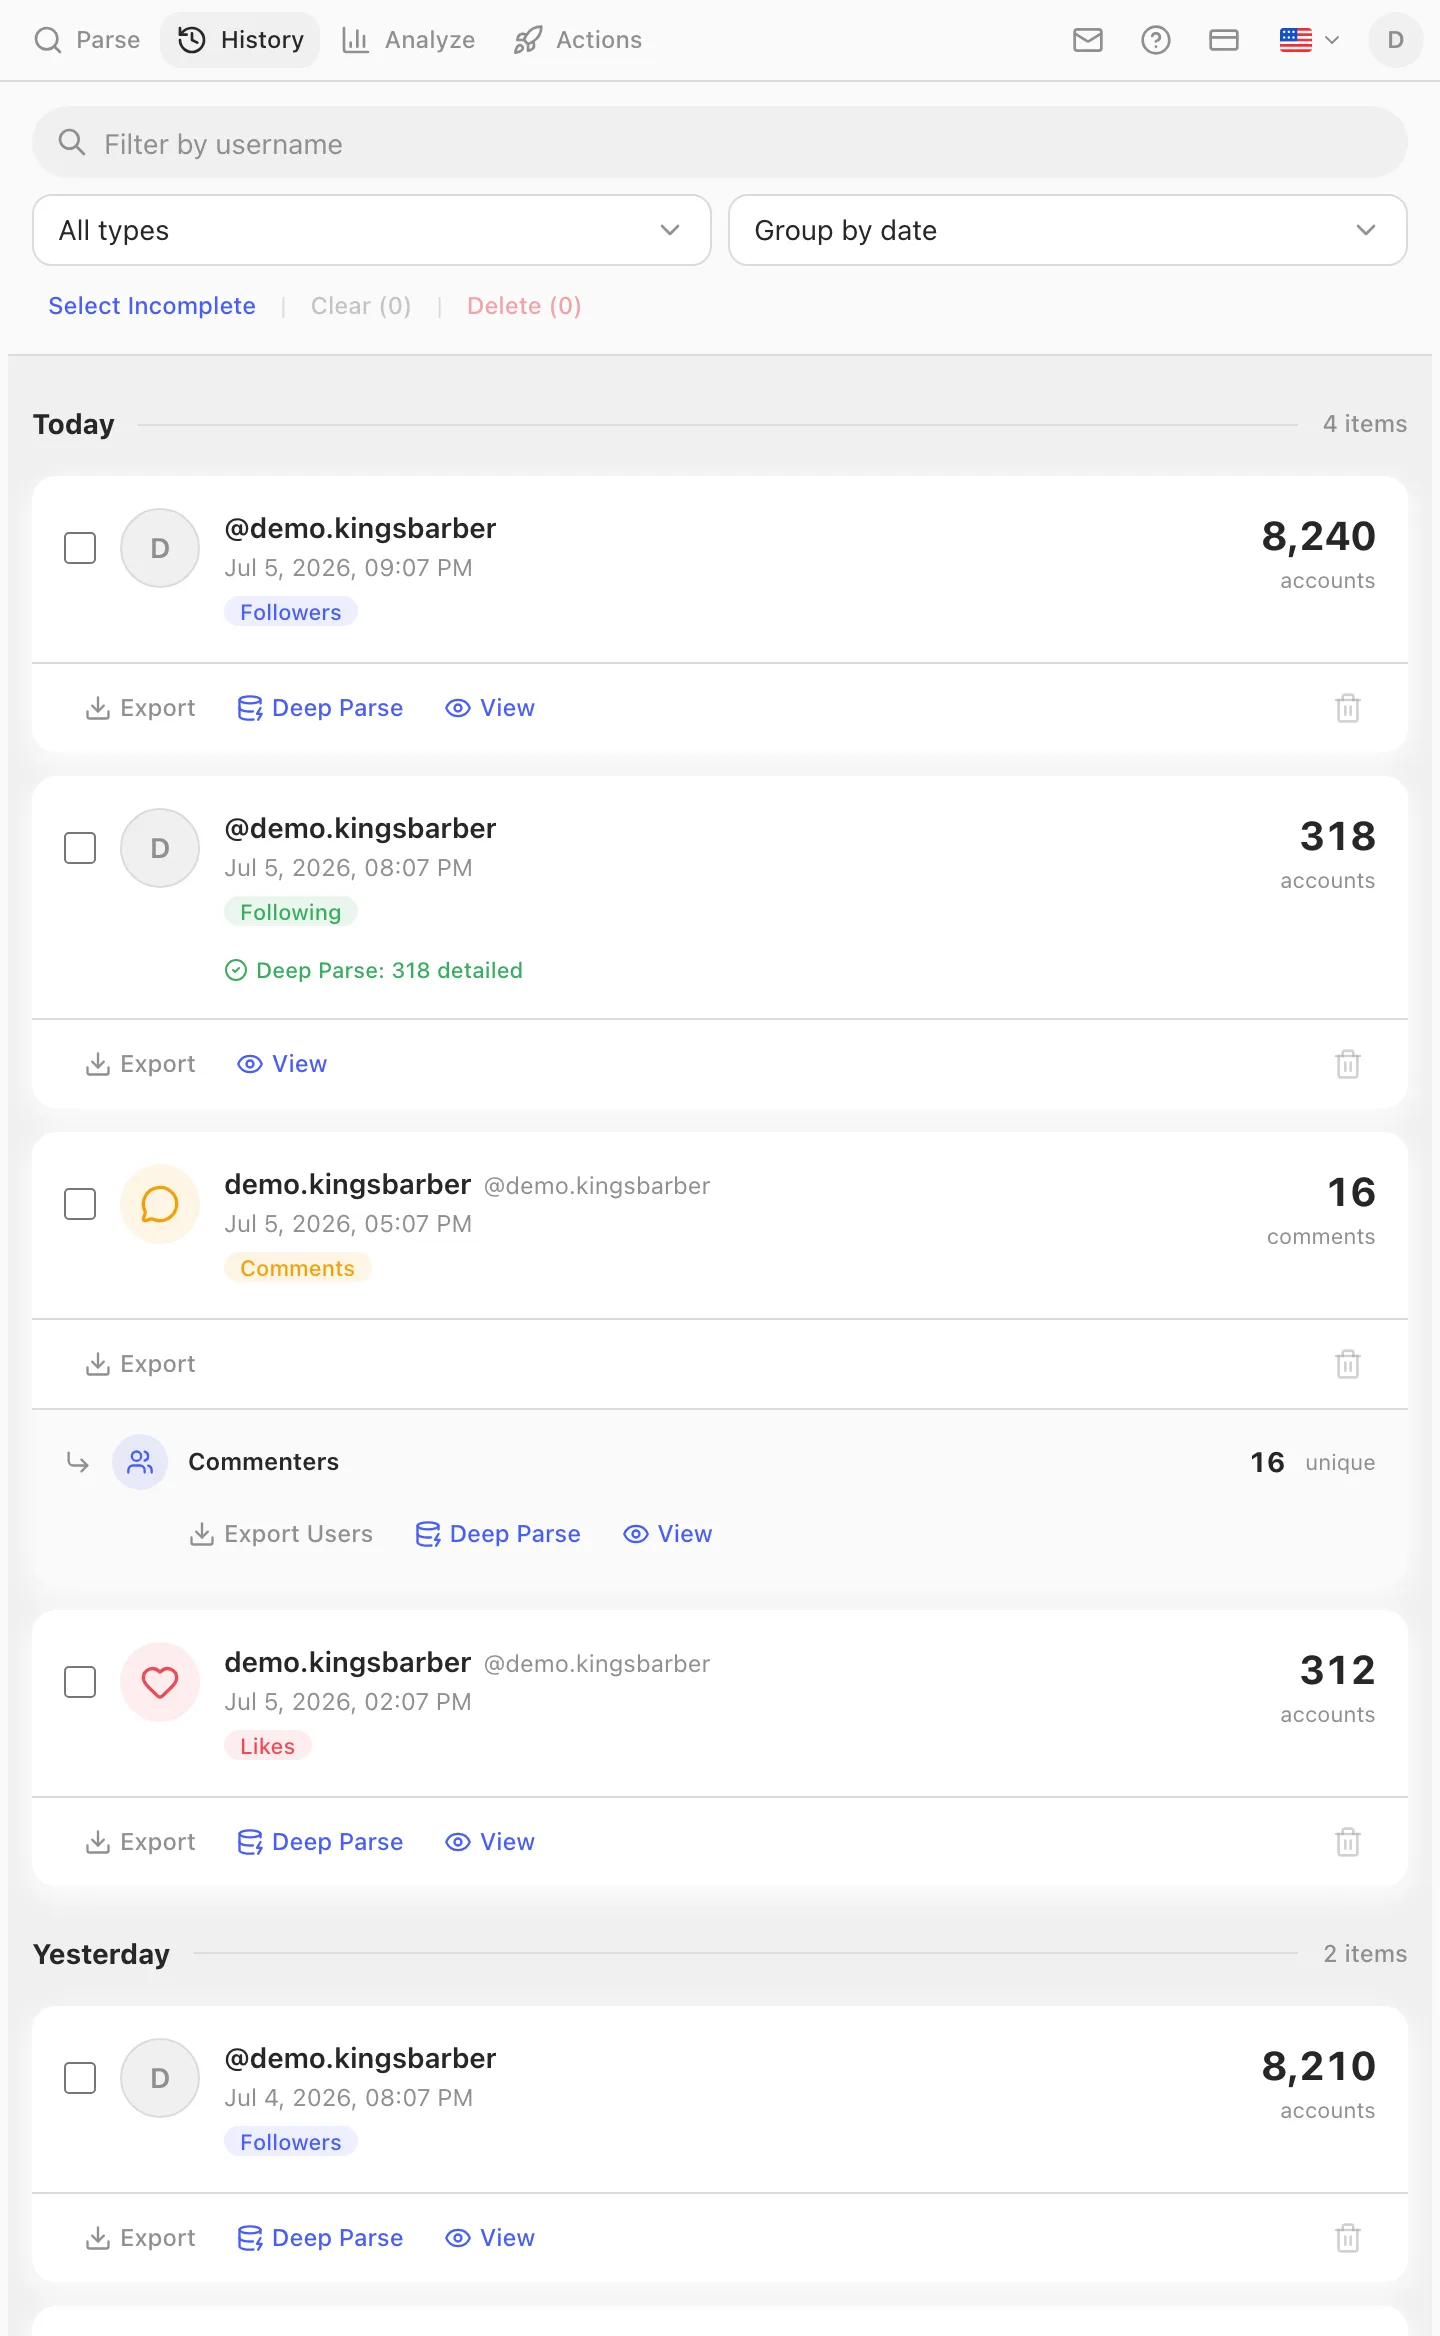Click the Select Incomplete link
Viewport: 1440px width, 2336px height.
pos(152,306)
